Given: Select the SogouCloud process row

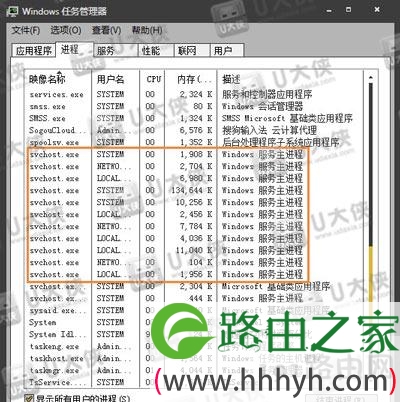Looking at the screenshot, I should click(x=193, y=130).
